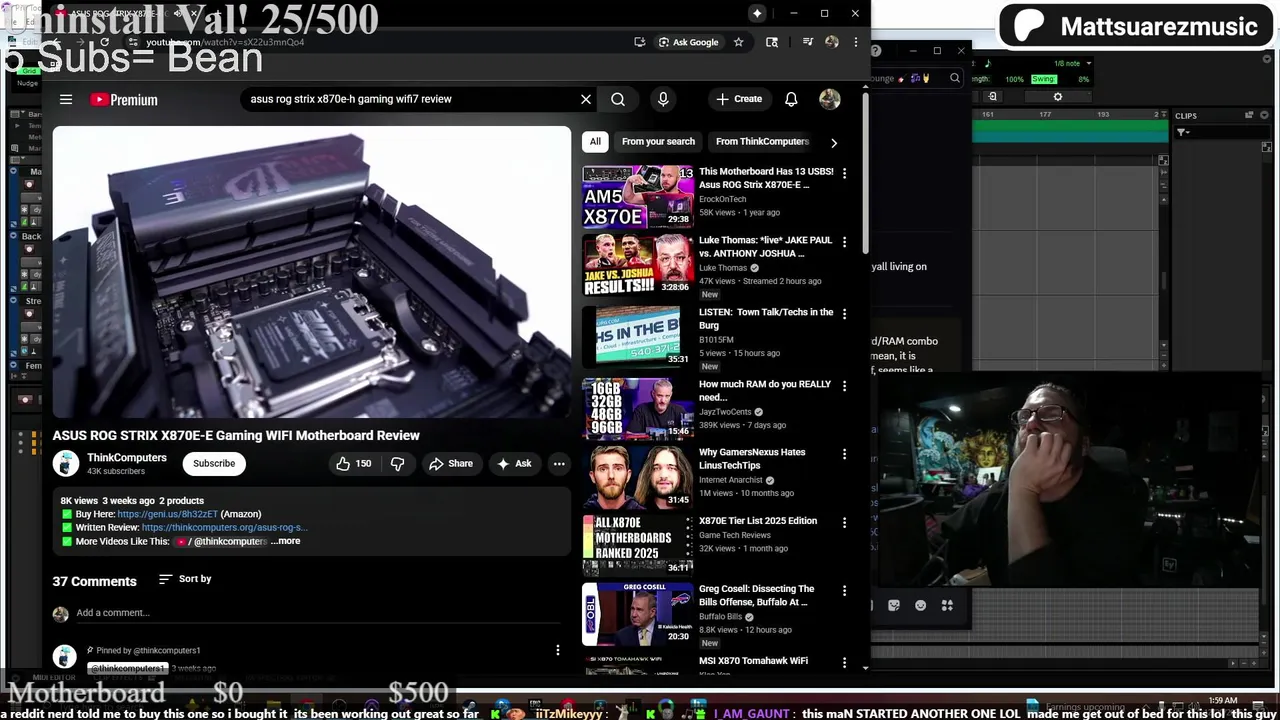Open MSI X870 Tomahawk WiFi video title

point(753,661)
